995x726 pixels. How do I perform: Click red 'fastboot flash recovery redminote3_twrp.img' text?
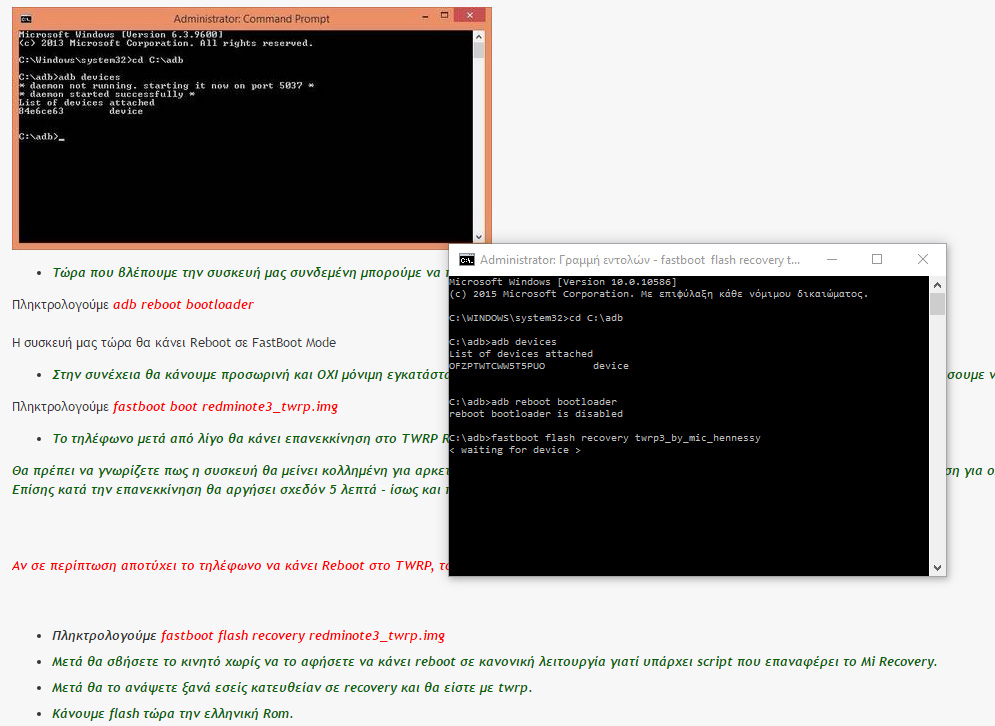tap(302, 636)
